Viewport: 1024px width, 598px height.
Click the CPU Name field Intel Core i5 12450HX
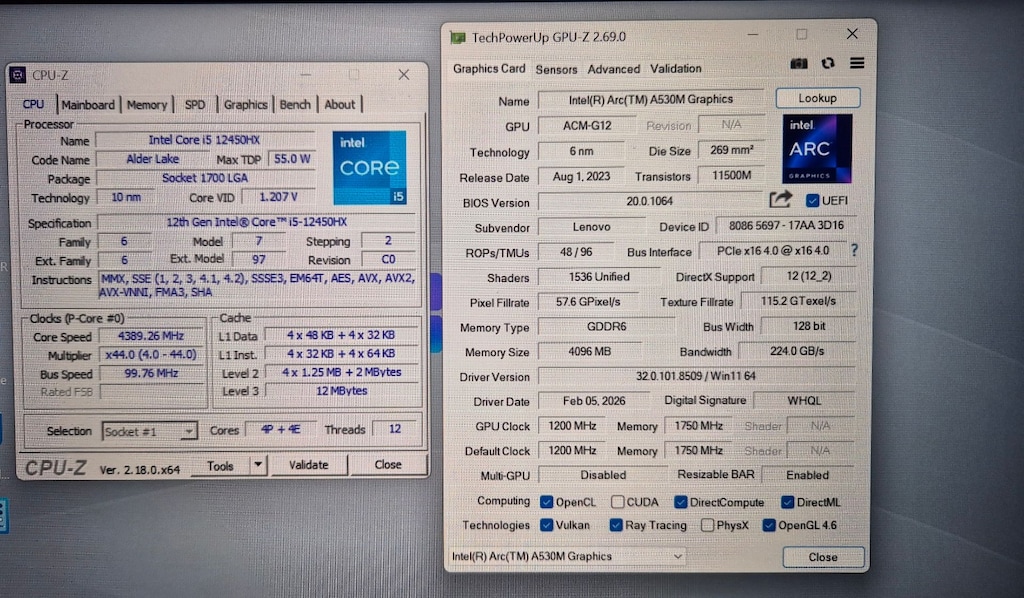coord(204,140)
